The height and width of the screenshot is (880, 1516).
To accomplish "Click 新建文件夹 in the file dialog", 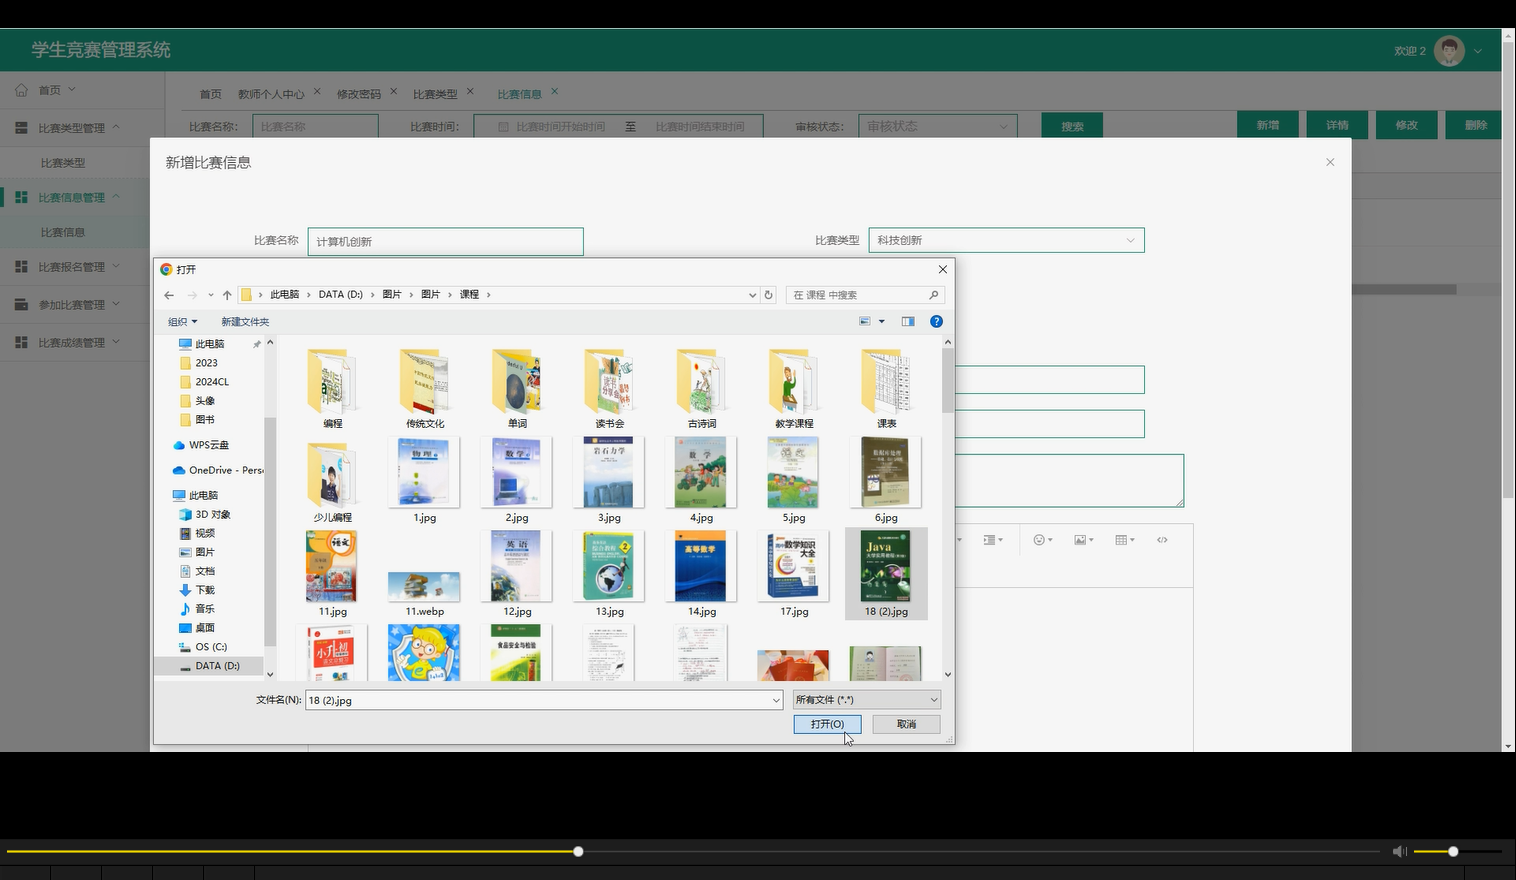I will pyautogui.click(x=245, y=322).
